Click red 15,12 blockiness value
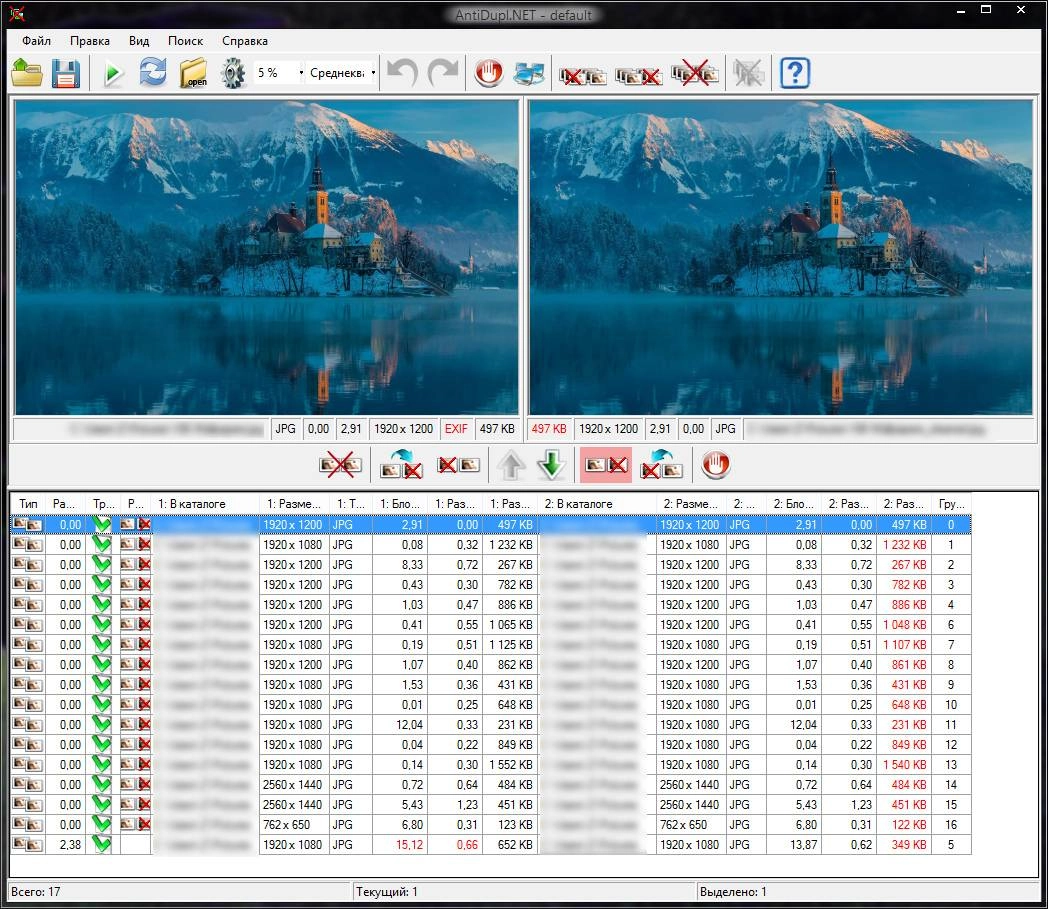Image resolution: width=1048 pixels, height=909 pixels. [401, 845]
